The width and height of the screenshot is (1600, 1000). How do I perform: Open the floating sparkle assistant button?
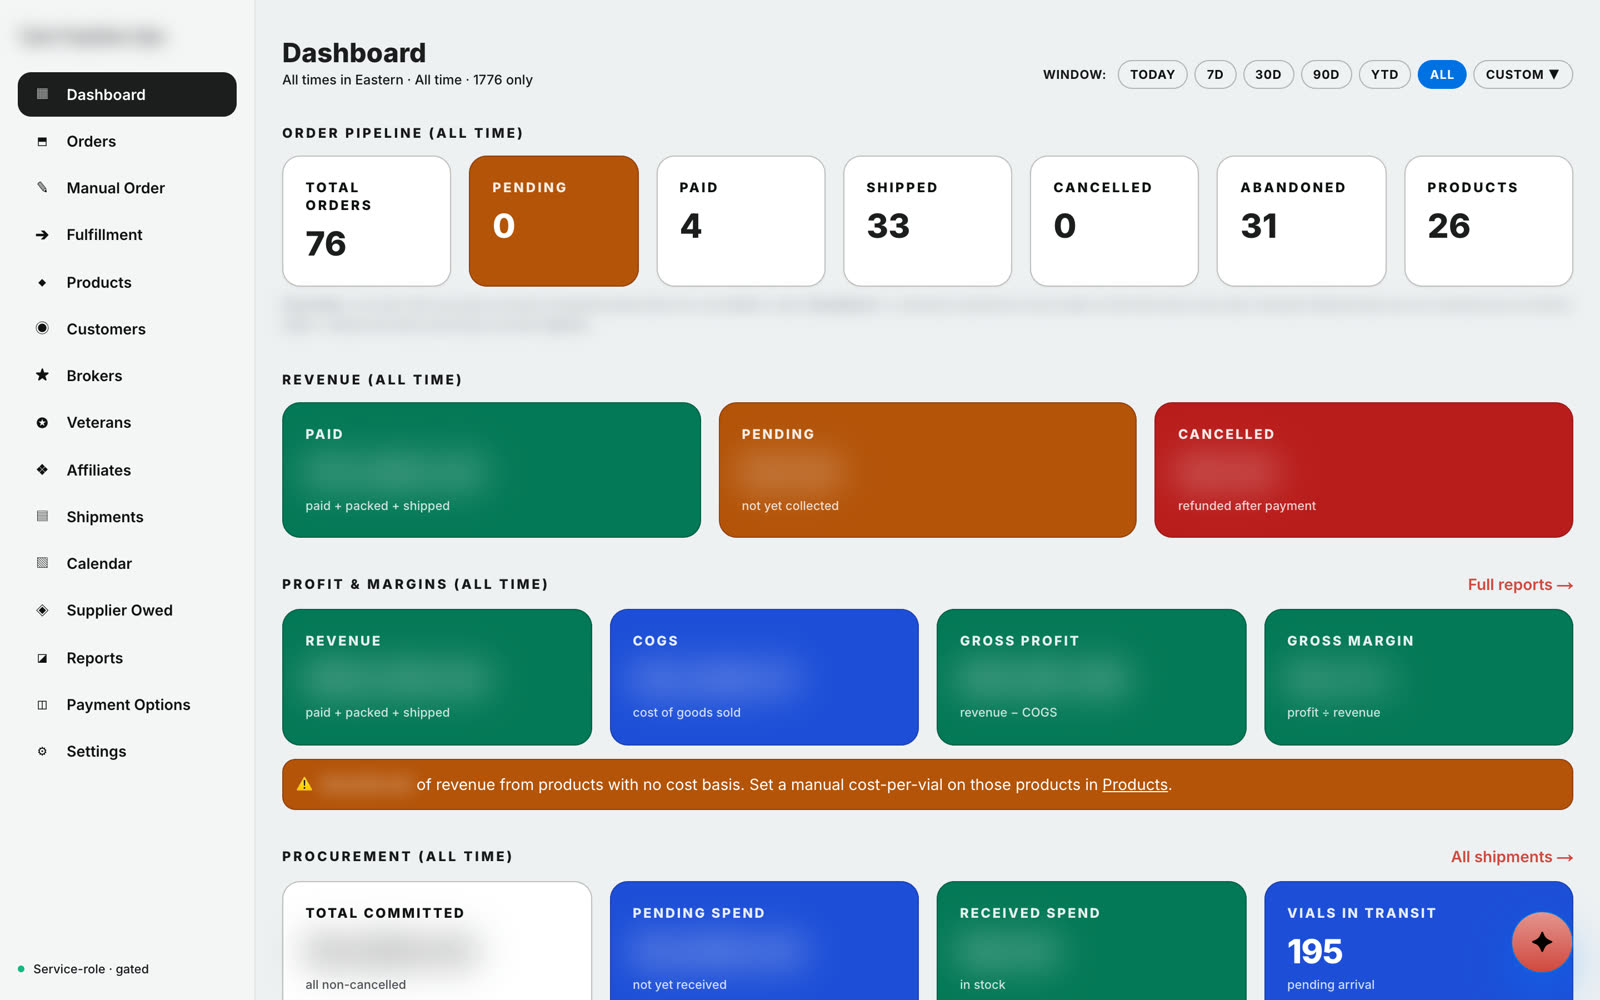[x=1542, y=942]
